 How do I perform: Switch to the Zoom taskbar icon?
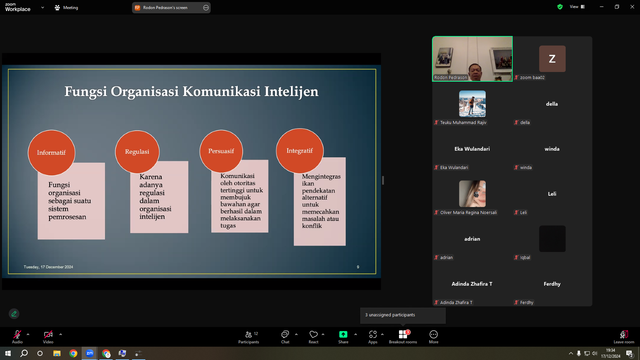(x=89, y=353)
